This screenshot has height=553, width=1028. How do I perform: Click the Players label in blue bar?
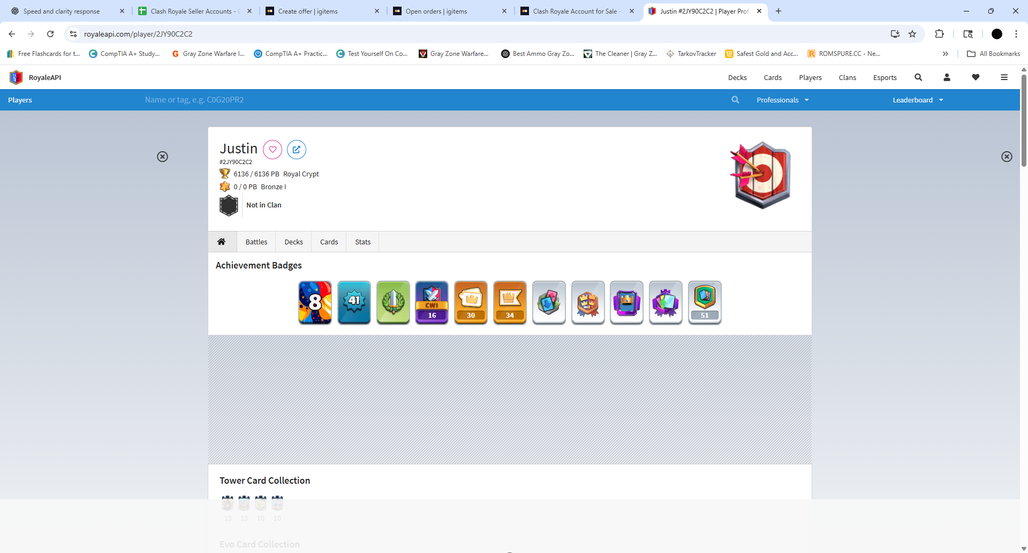(x=20, y=100)
